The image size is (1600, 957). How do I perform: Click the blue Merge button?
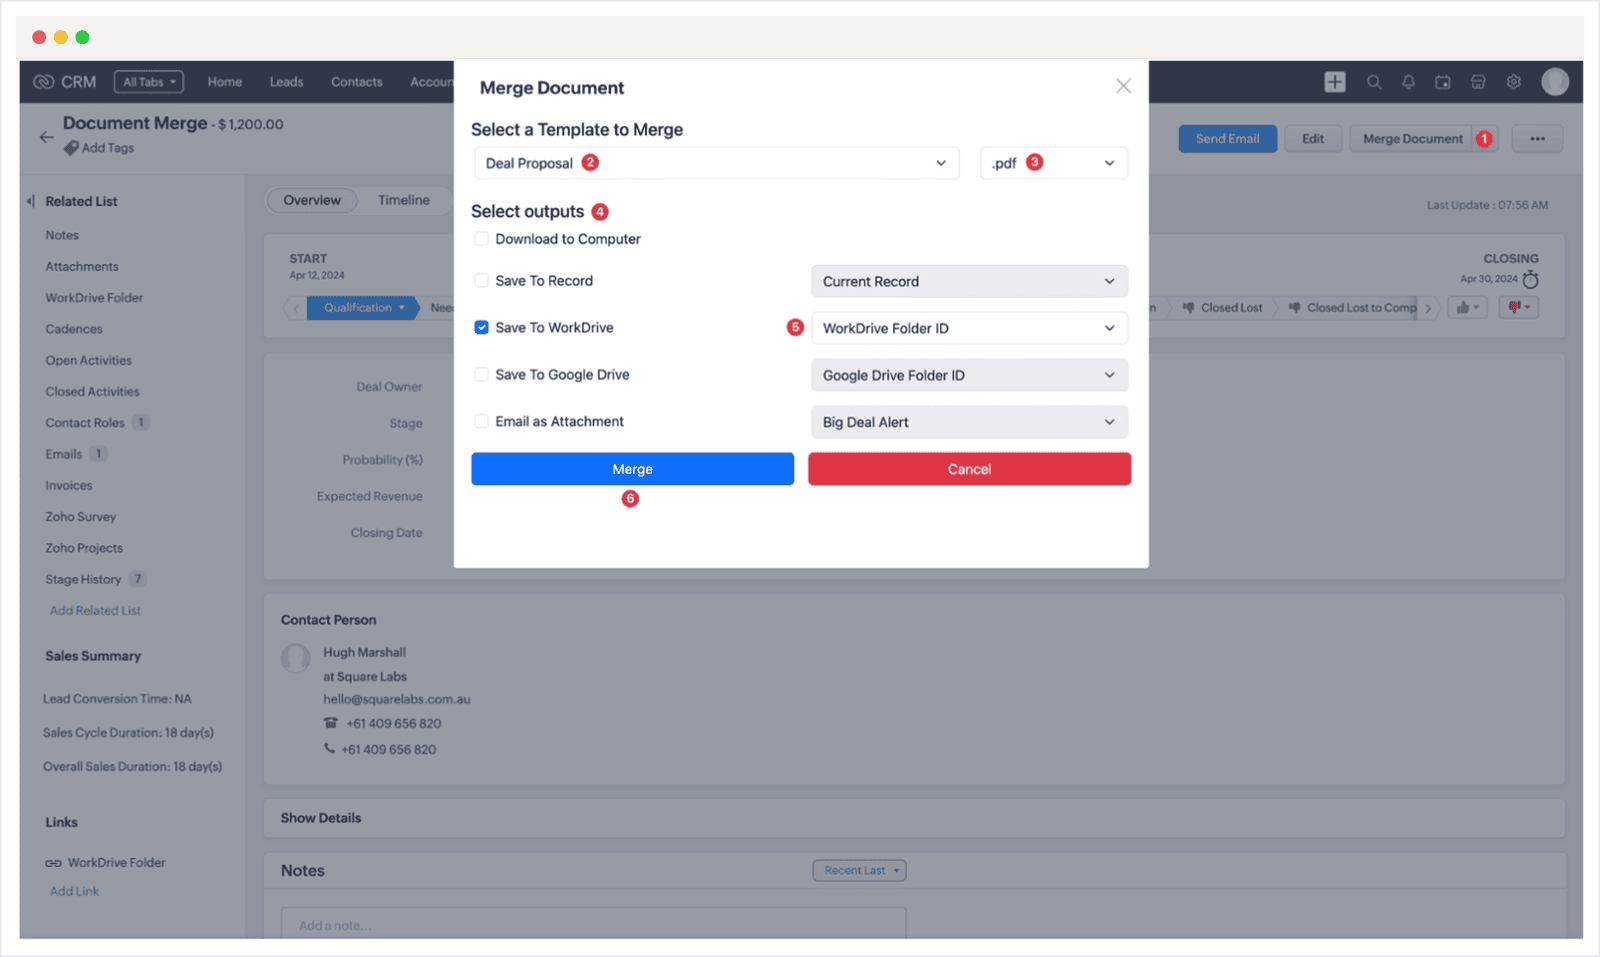632,469
